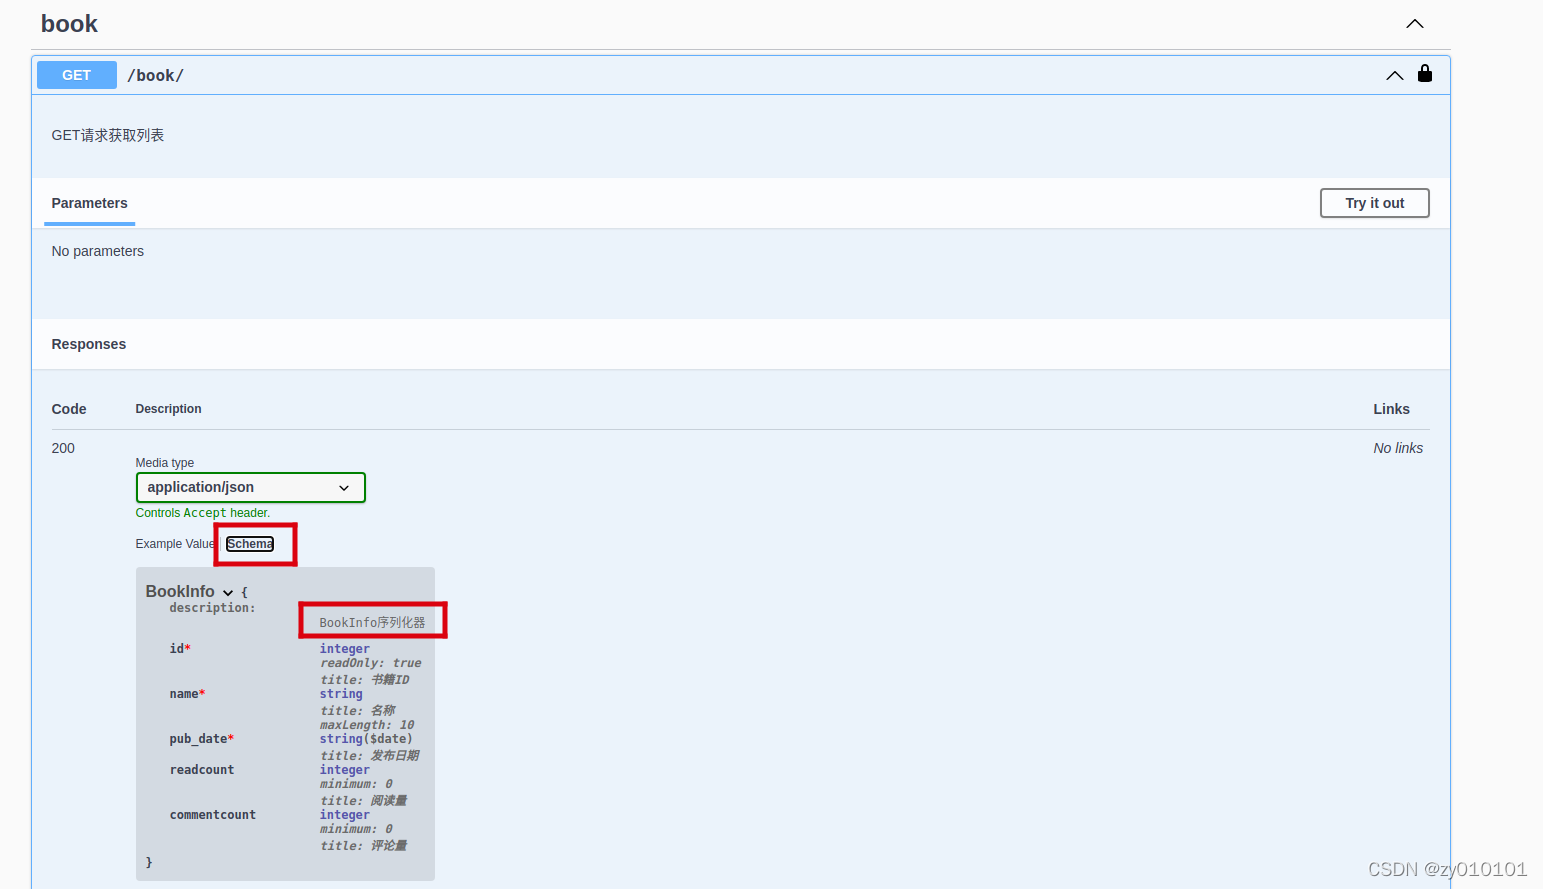Viewport: 1543px width, 889px height.
Task: Click the CSDN @zy010101 watermark
Action: click(x=1447, y=868)
